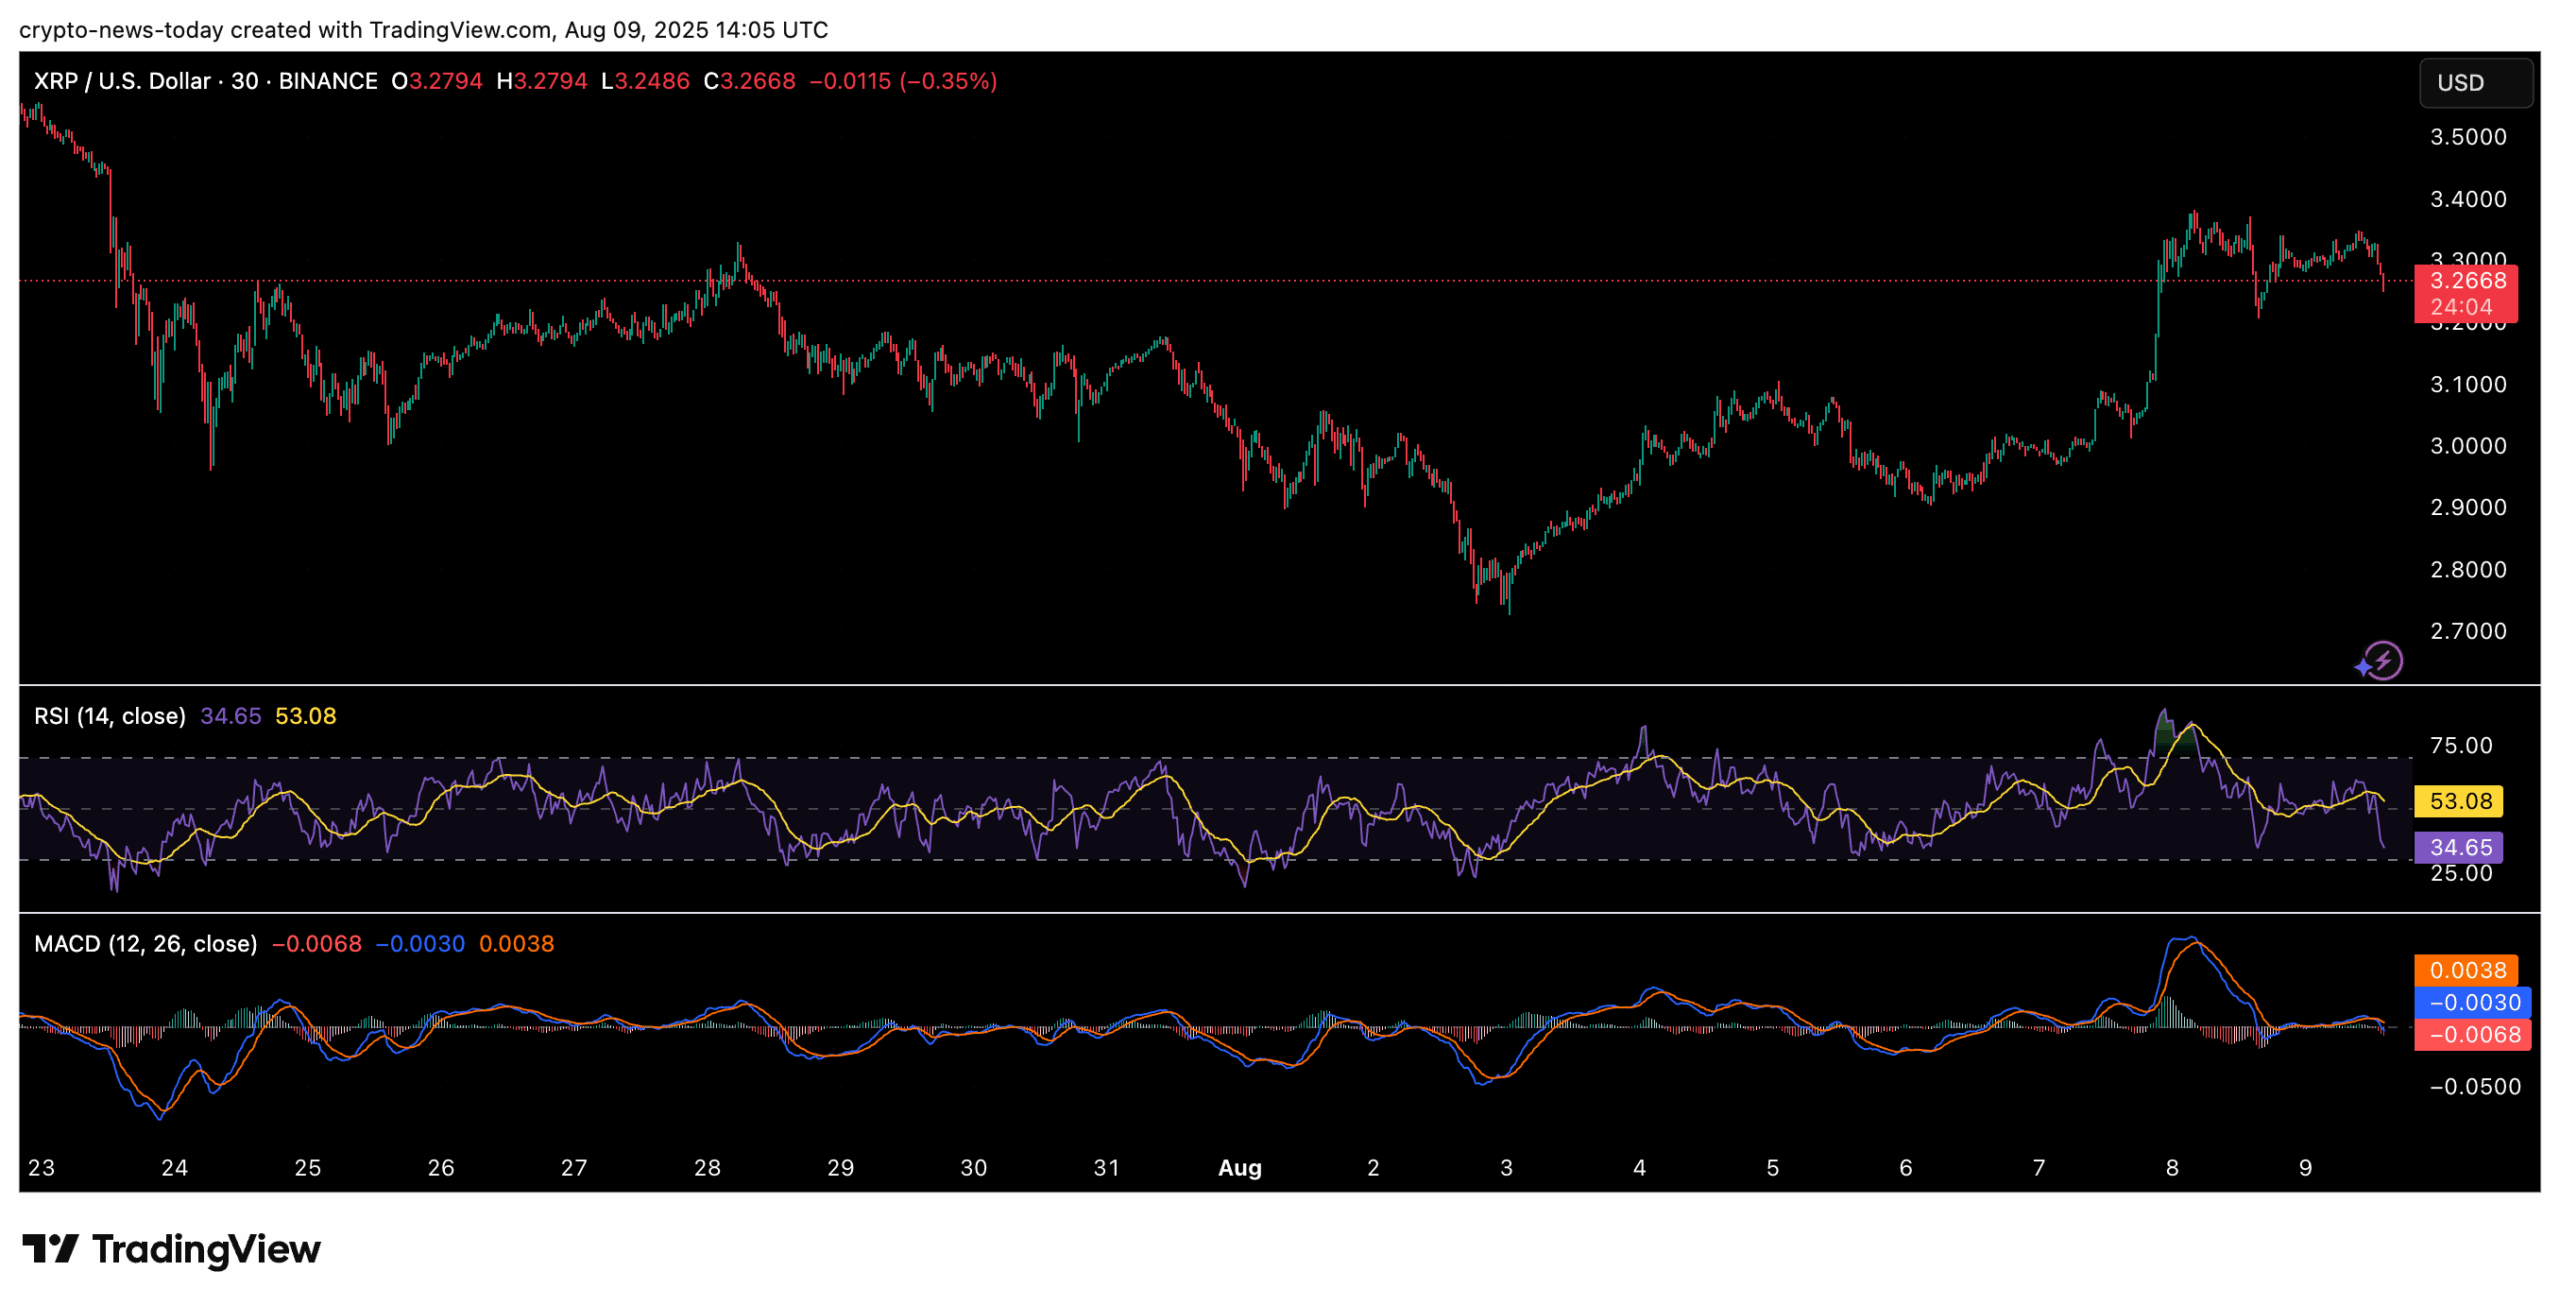The width and height of the screenshot is (2560, 1306).
Task: Click the 2.7000 price scale label
Action: click(x=2467, y=631)
